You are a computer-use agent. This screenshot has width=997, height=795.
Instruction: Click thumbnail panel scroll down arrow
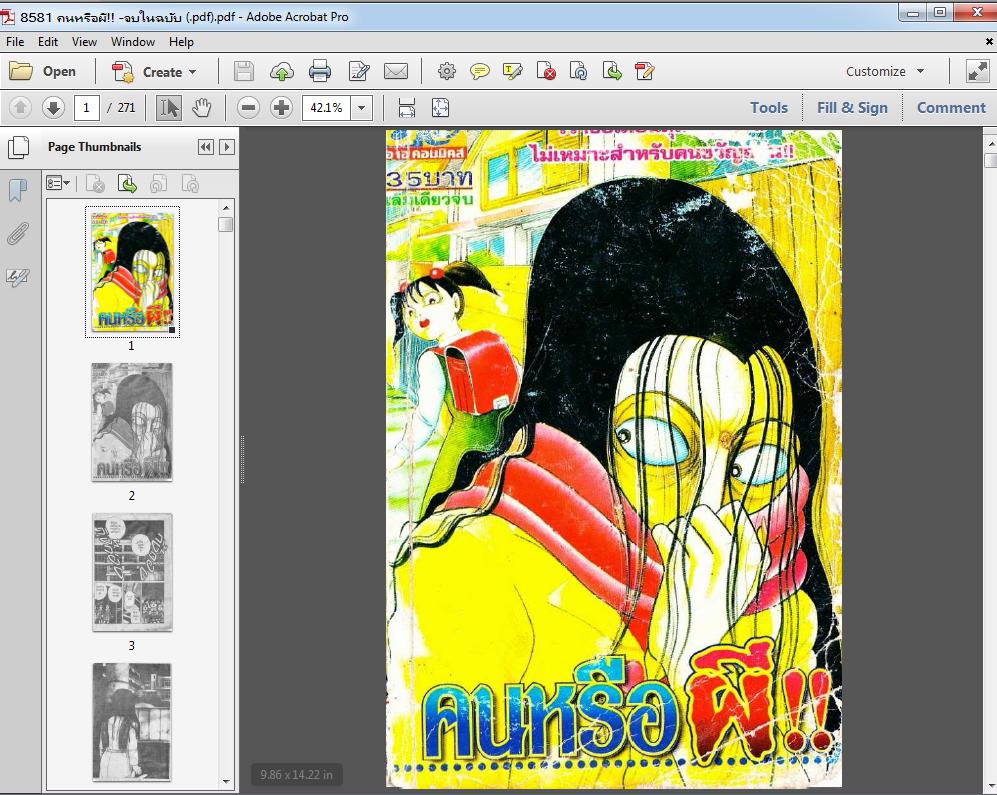(226, 782)
